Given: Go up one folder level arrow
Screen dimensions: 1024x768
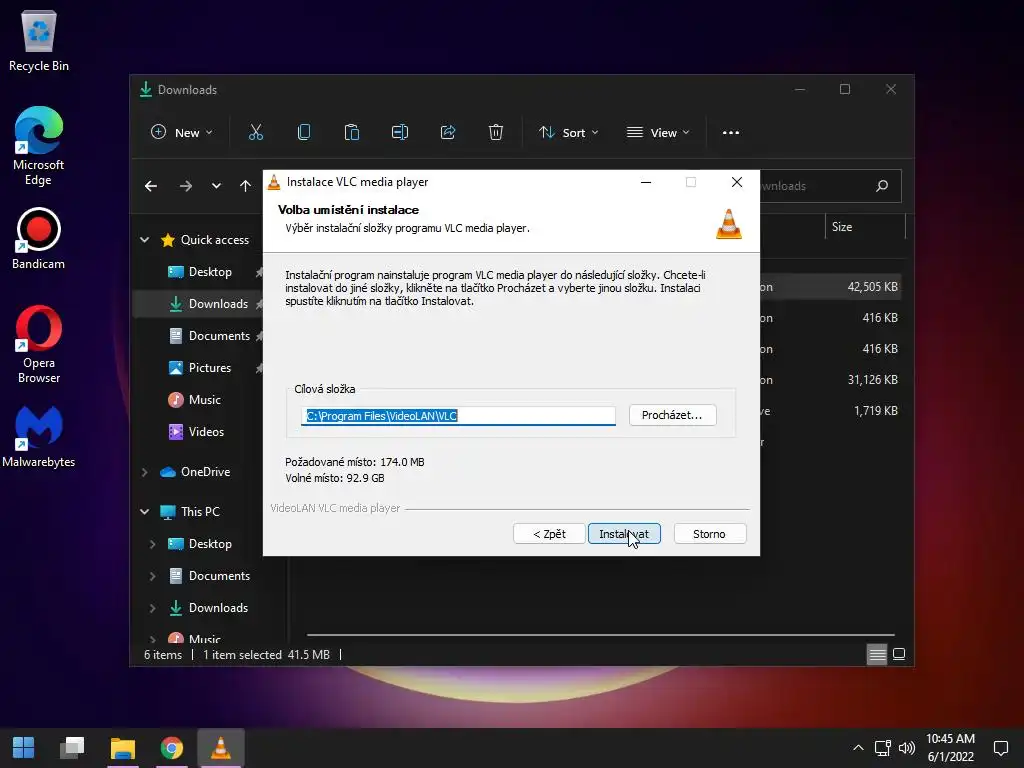Looking at the screenshot, I should [246, 186].
